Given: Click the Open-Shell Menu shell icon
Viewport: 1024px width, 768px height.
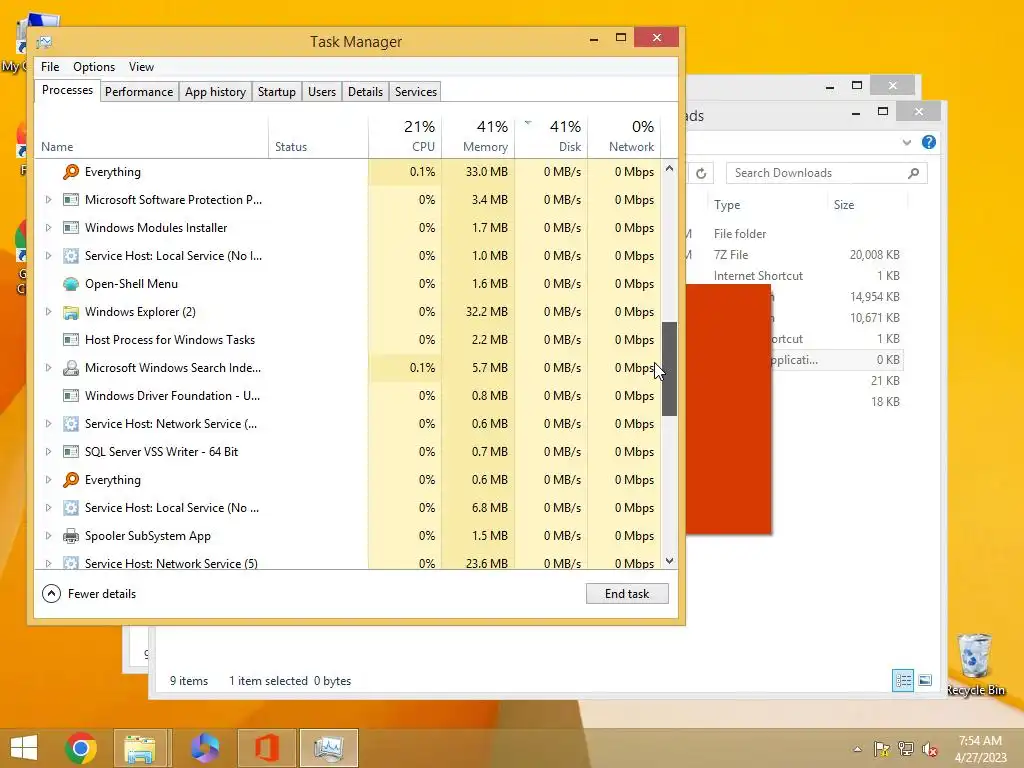Looking at the screenshot, I should point(71,284).
